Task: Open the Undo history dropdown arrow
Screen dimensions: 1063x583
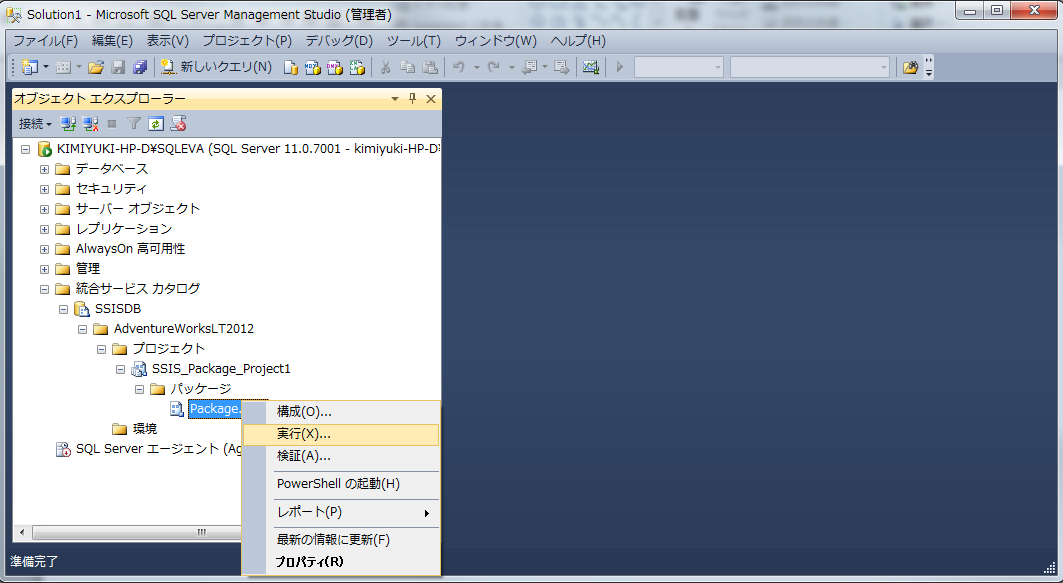Action: (x=476, y=67)
